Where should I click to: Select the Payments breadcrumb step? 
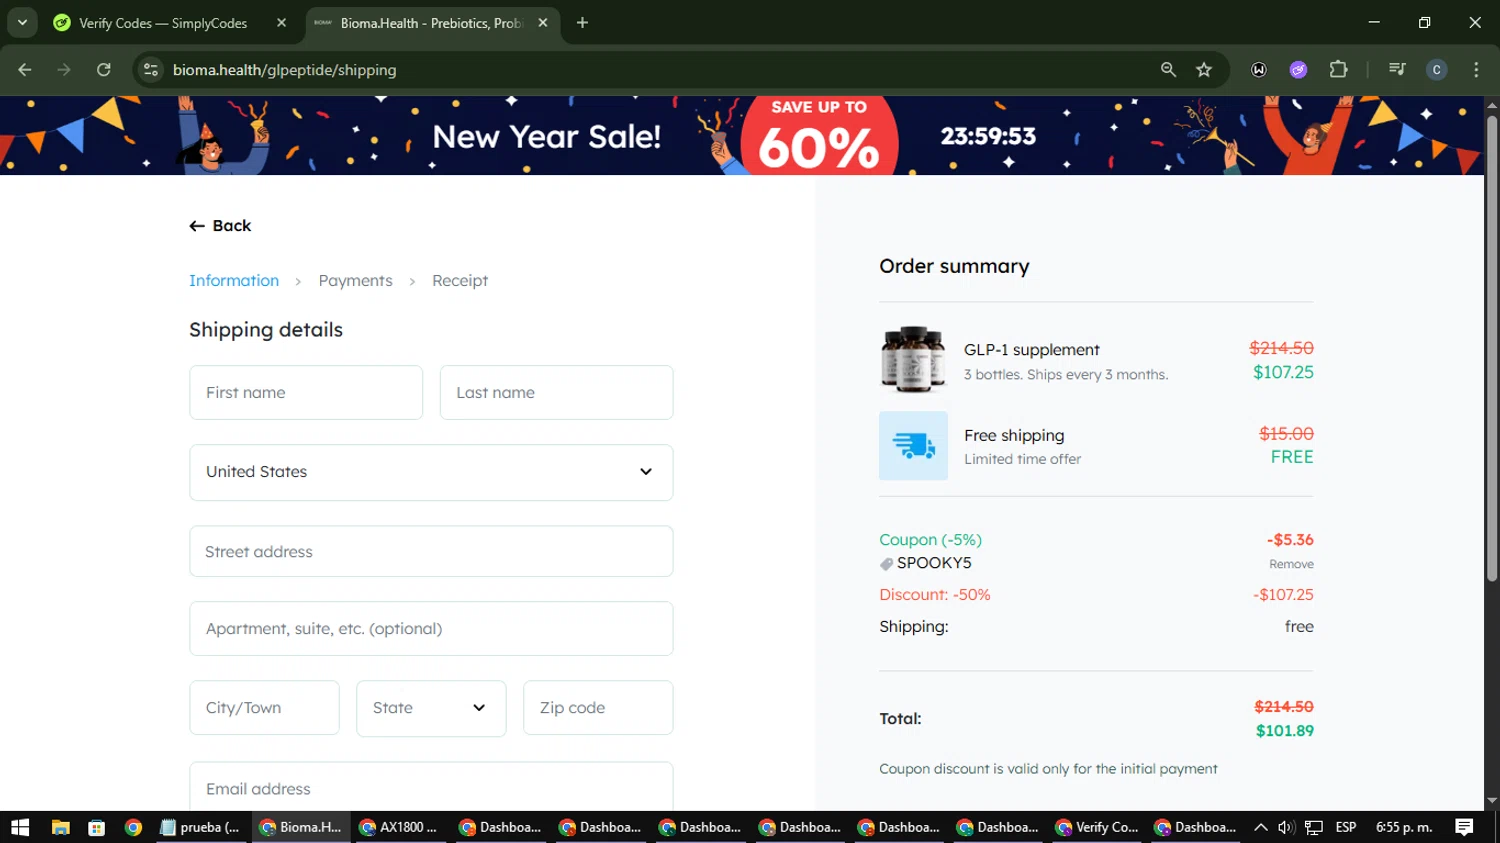pos(355,281)
